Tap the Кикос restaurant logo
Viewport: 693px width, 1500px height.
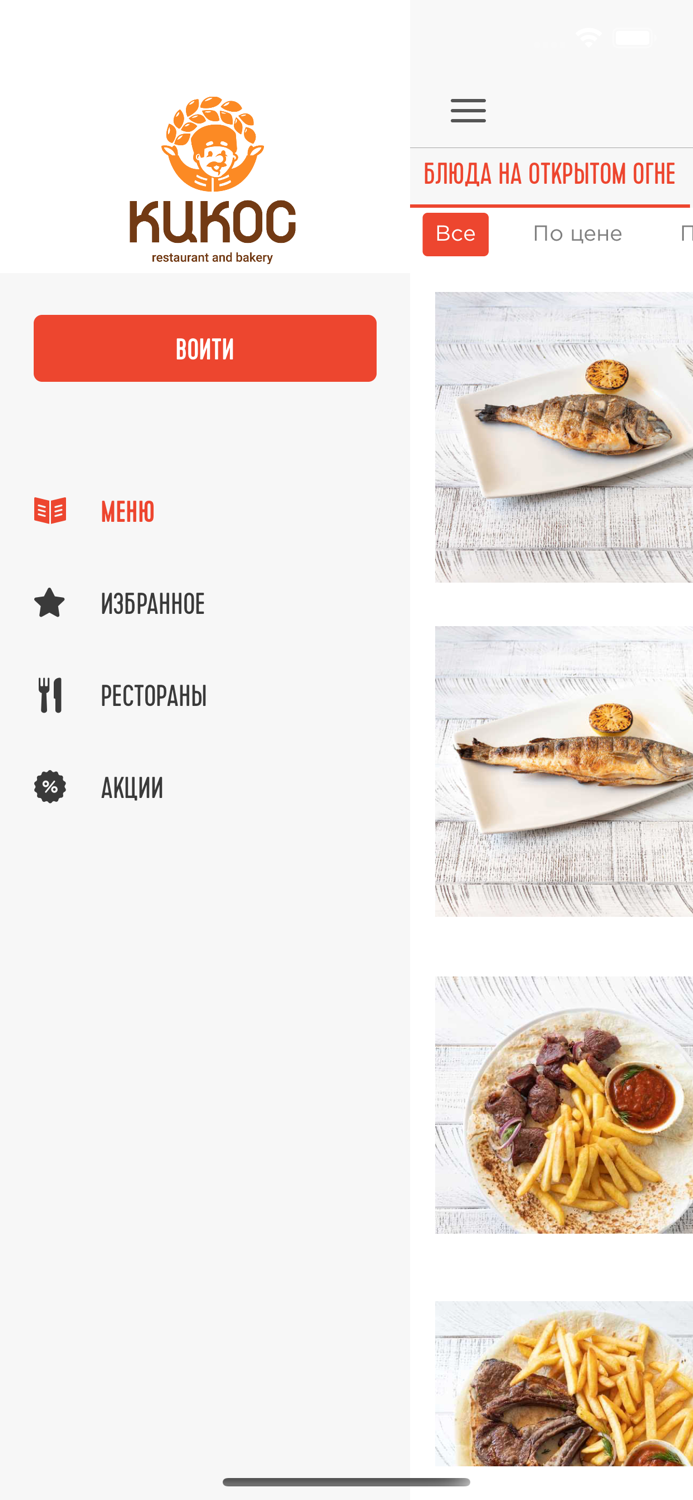tap(212, 180)
